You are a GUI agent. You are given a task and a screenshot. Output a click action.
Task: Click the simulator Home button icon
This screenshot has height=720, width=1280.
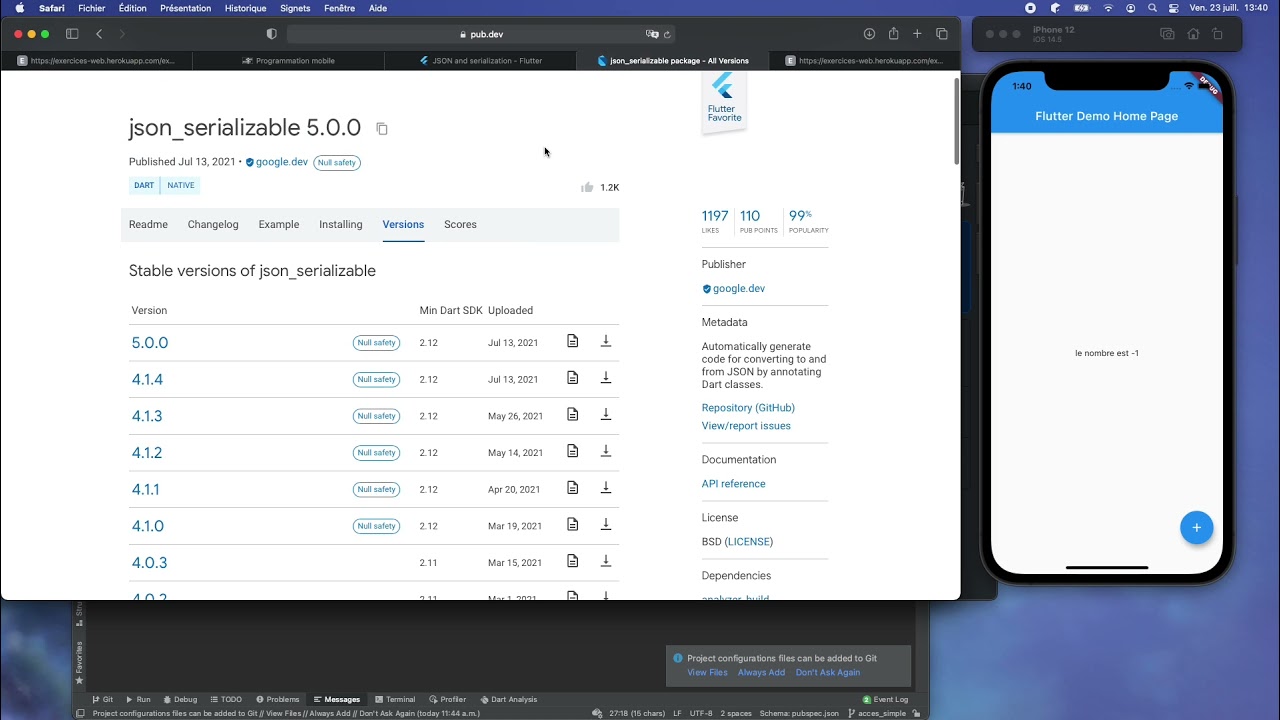pos(1193,34)
